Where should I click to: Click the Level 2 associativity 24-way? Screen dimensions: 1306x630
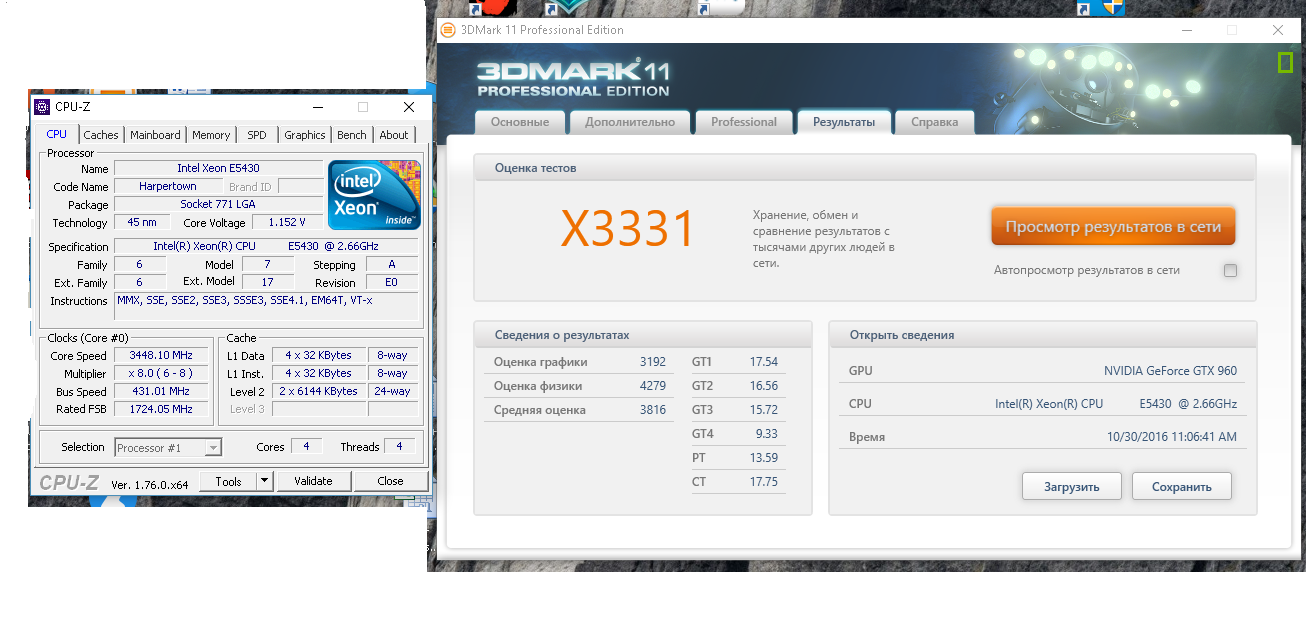click(x=393, y=391)
